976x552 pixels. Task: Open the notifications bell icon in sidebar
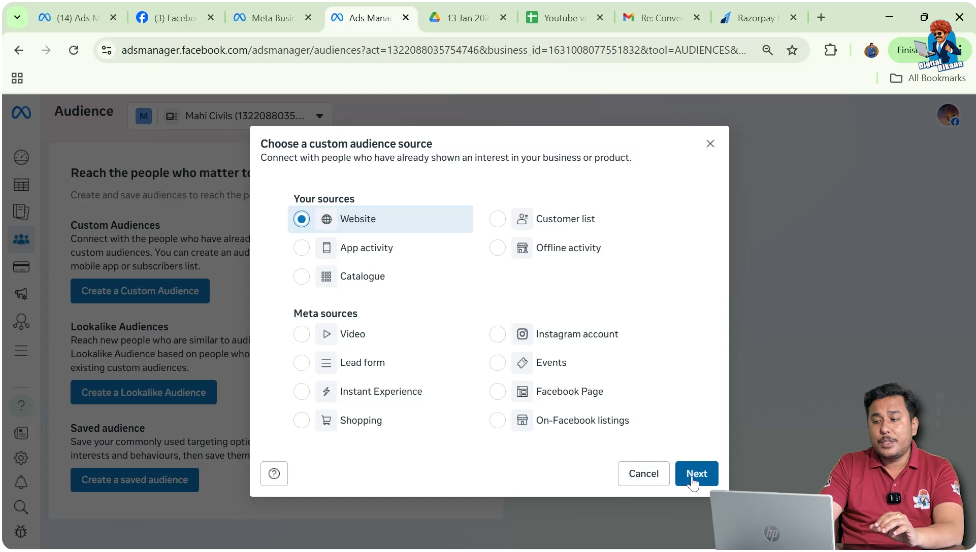[21, 482]
